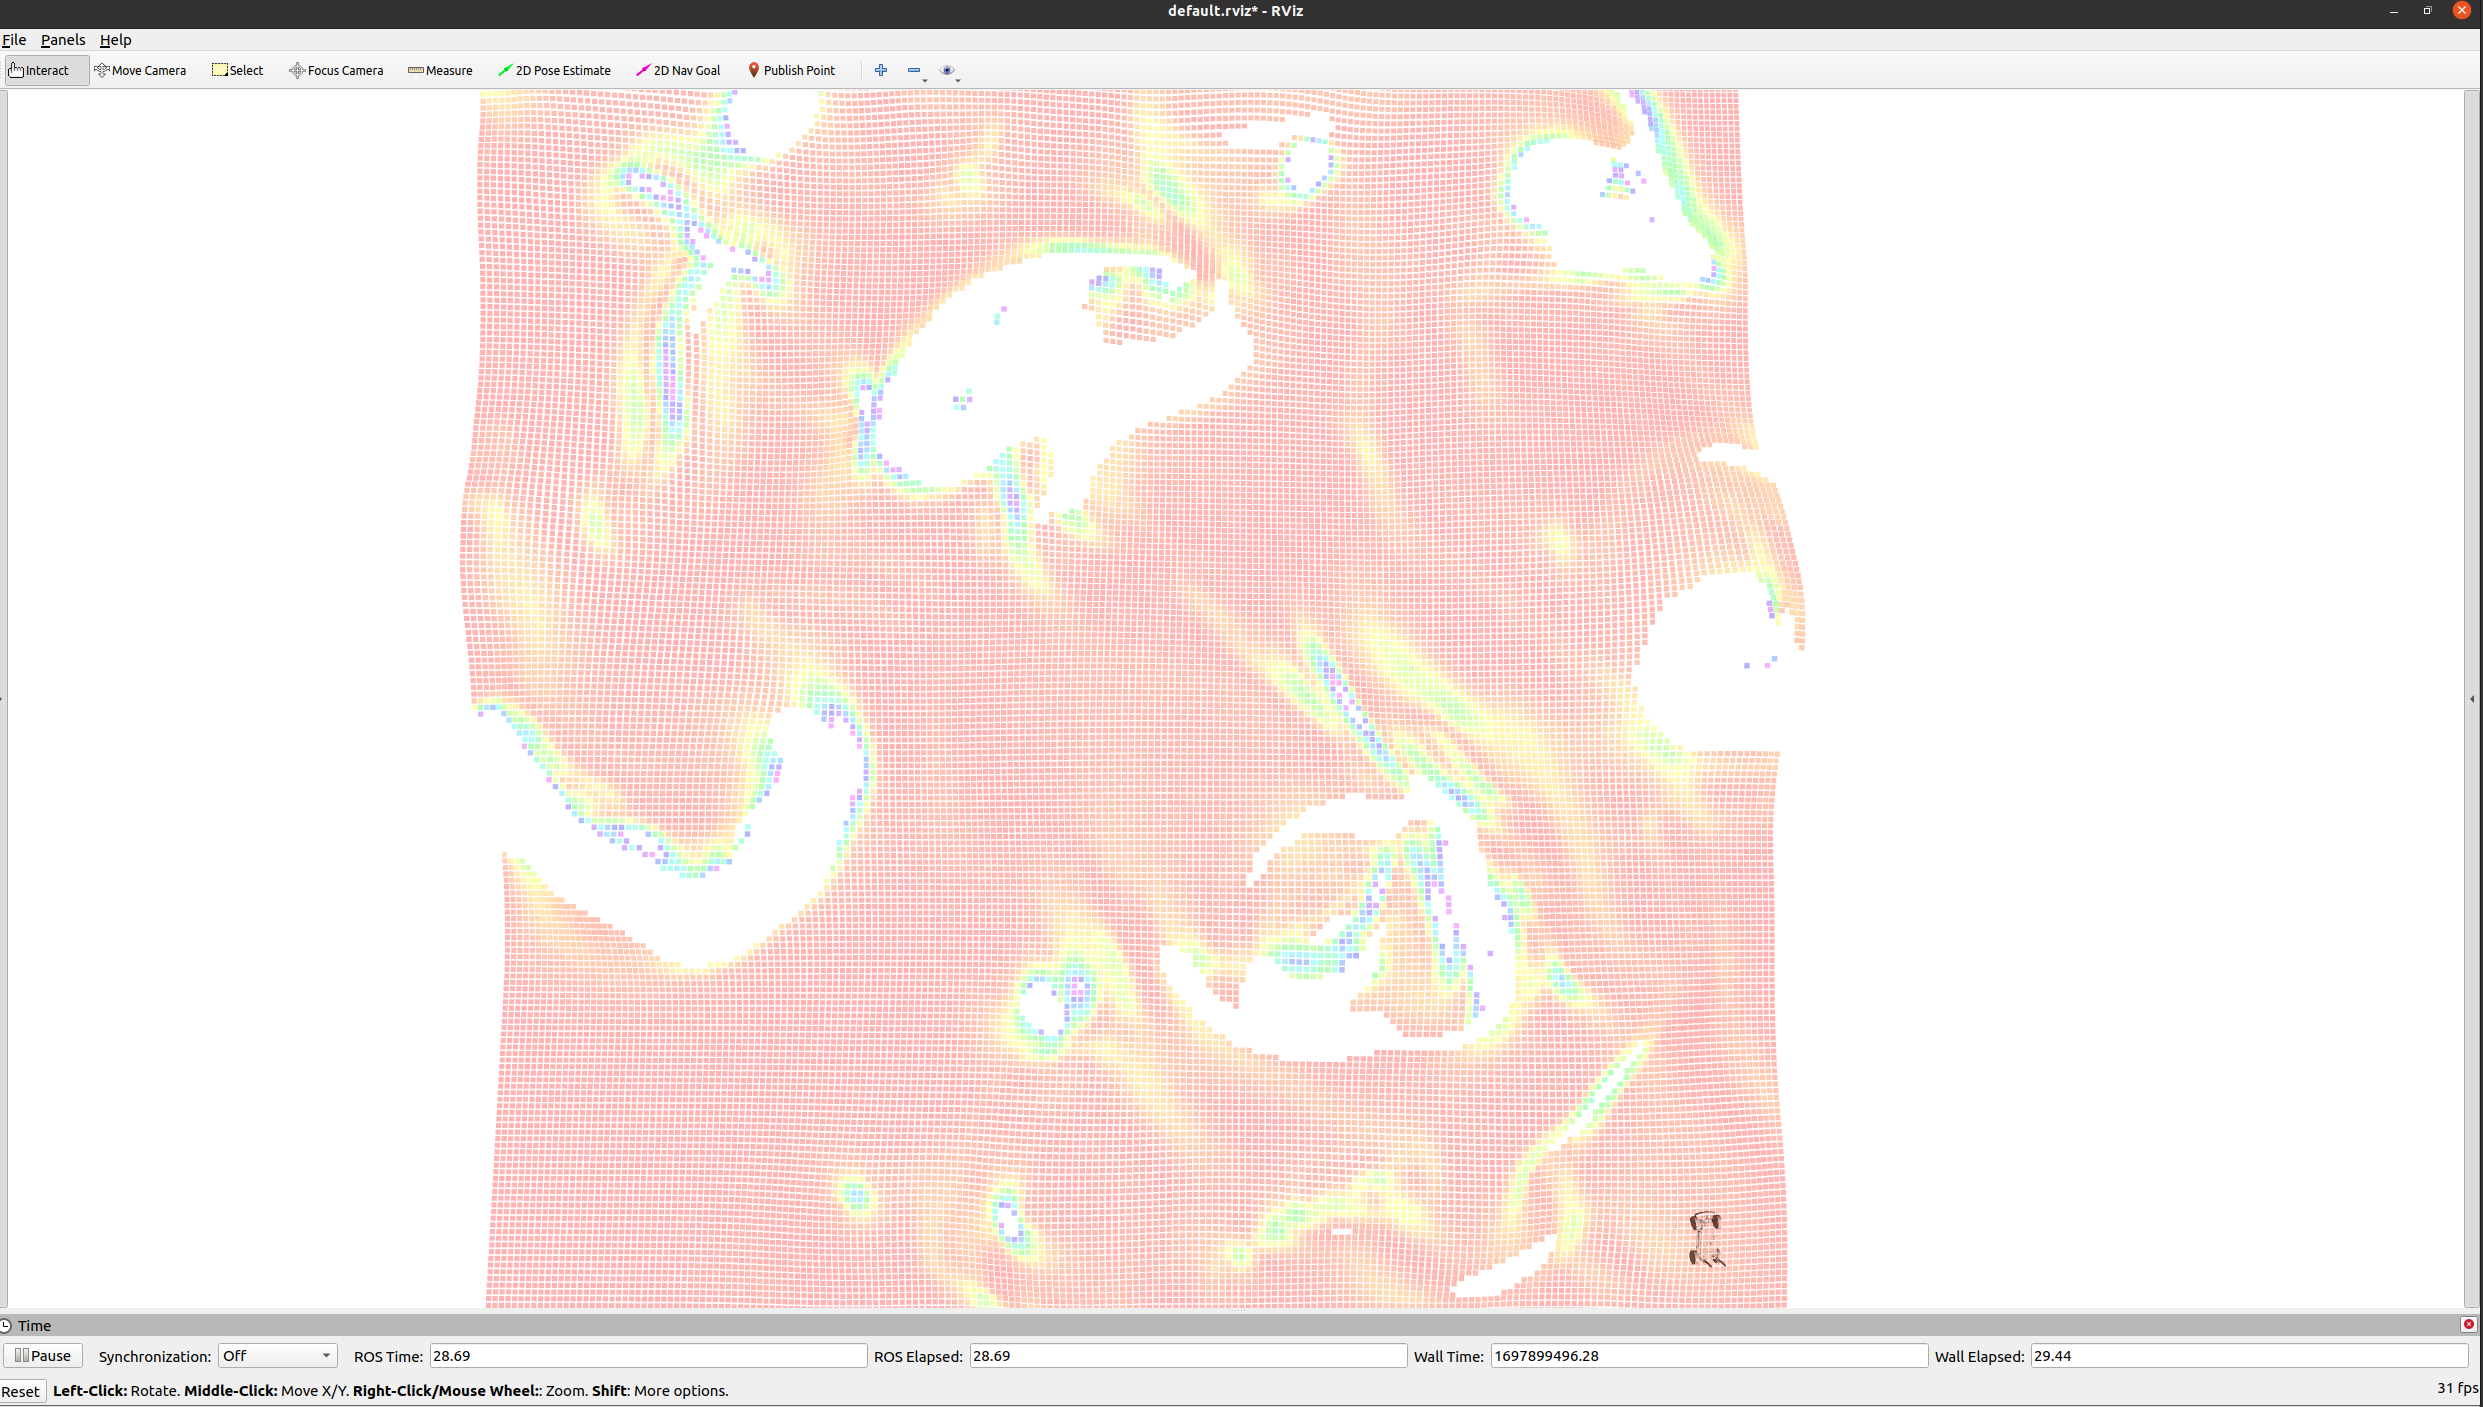Pick the Measure tool
The width and height of the screenshot is (2483, 1407).
pos(440,71)
